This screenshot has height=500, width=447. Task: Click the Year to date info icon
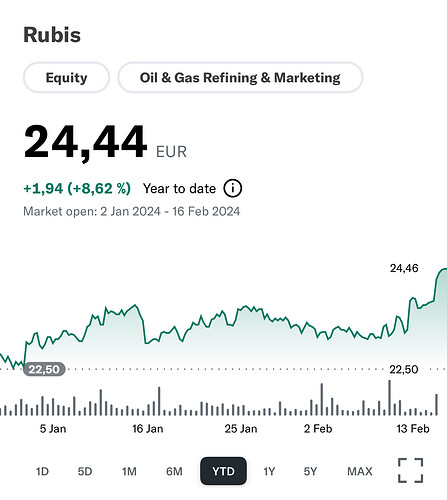click(x=233, y=188)
